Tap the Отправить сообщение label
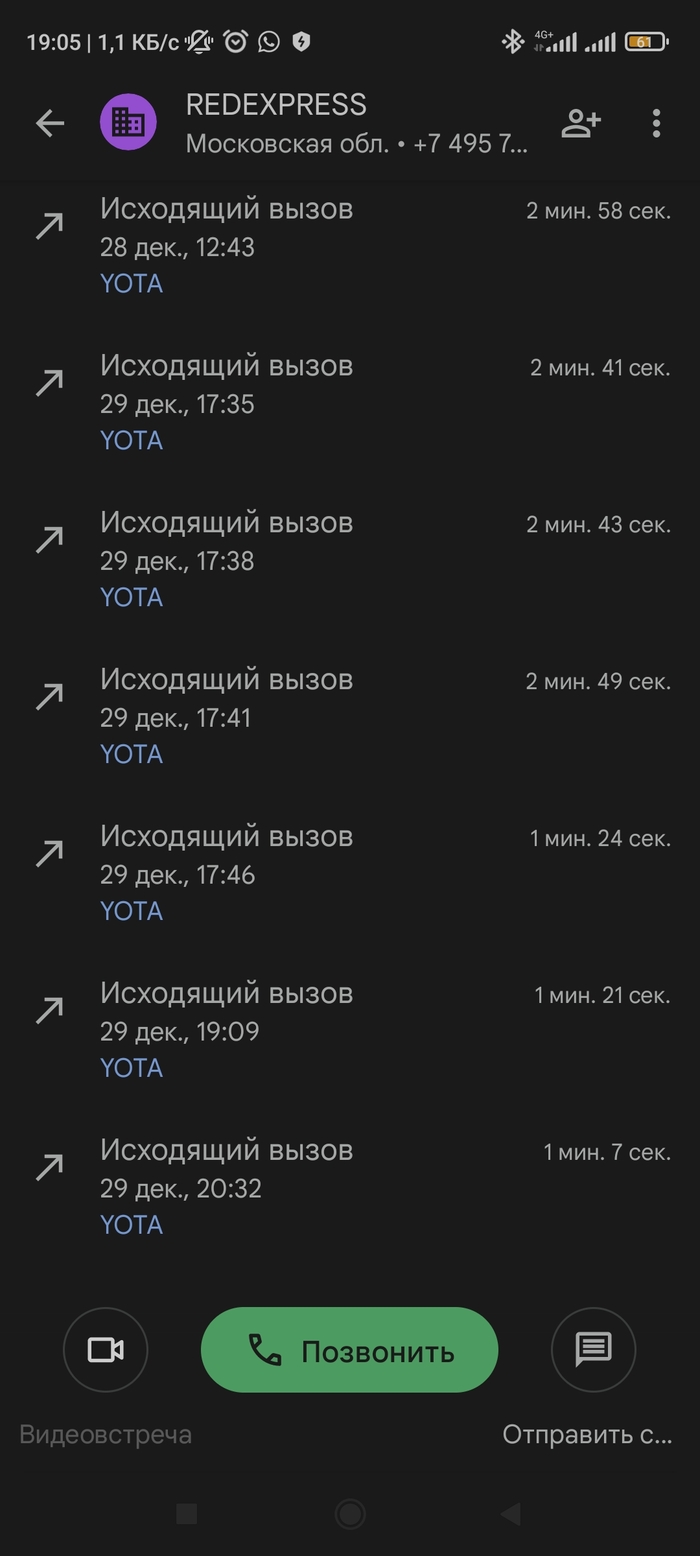Image resolution: width=700 pixels, height=1556 pixels. [x=587, y=1434]
